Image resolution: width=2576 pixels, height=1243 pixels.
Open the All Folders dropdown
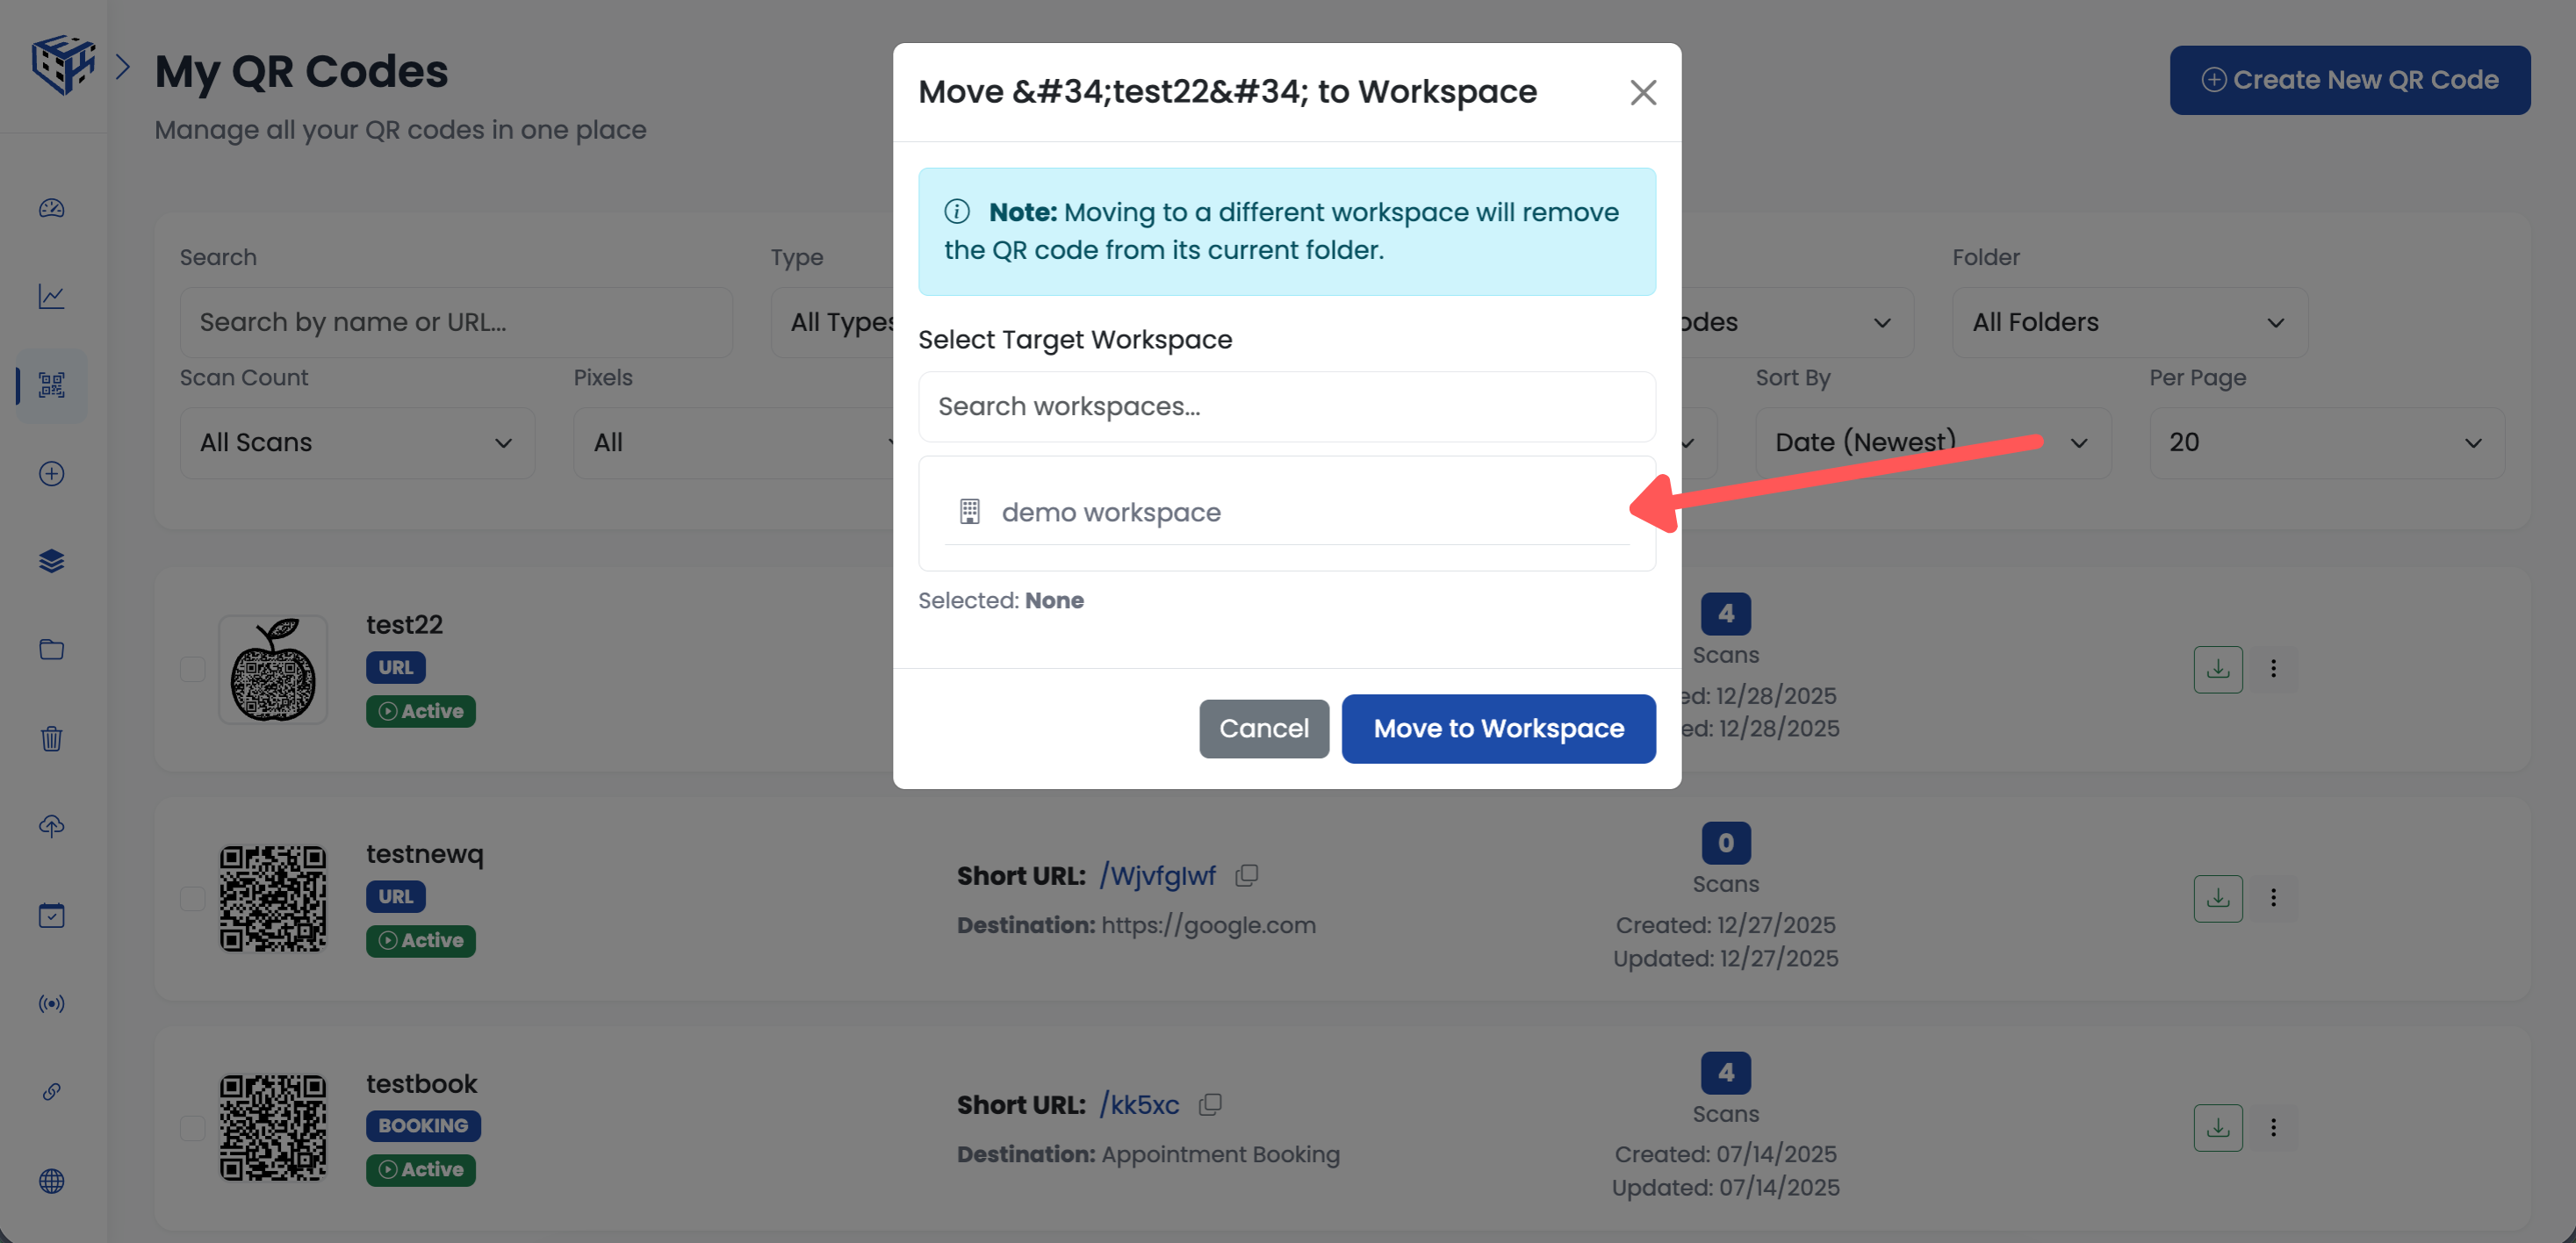click(x=2128, y=322)
